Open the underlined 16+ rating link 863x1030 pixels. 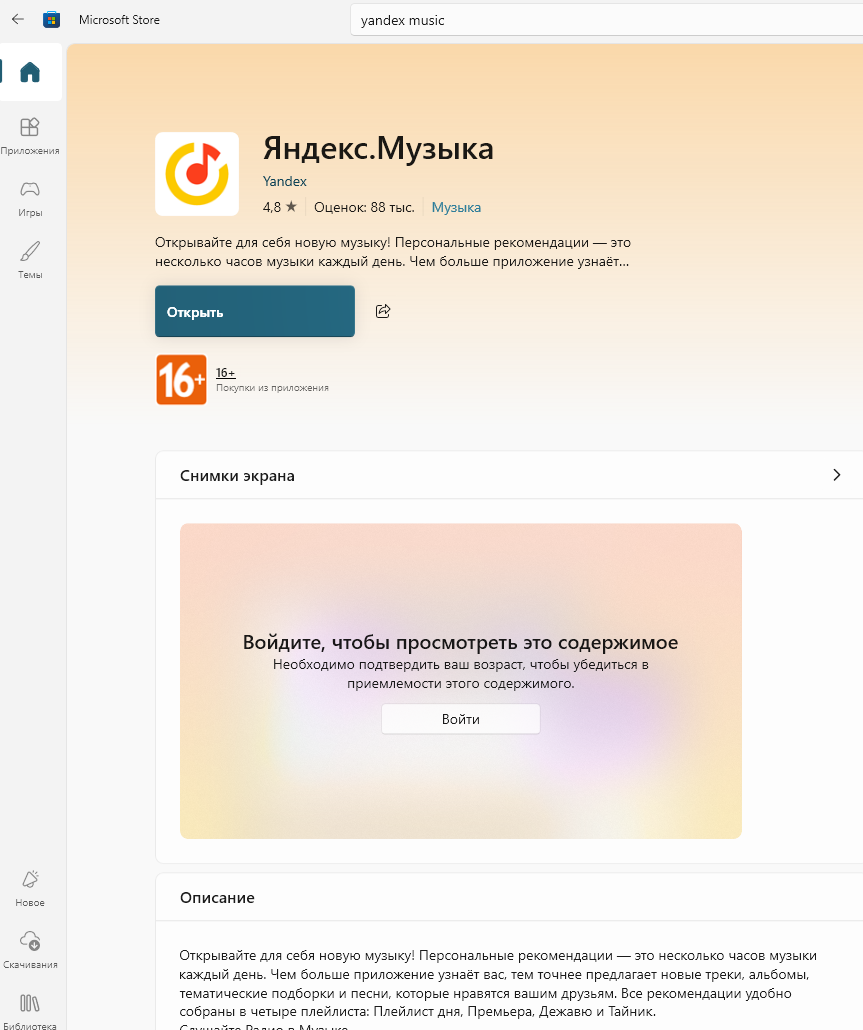coord(225,372)
